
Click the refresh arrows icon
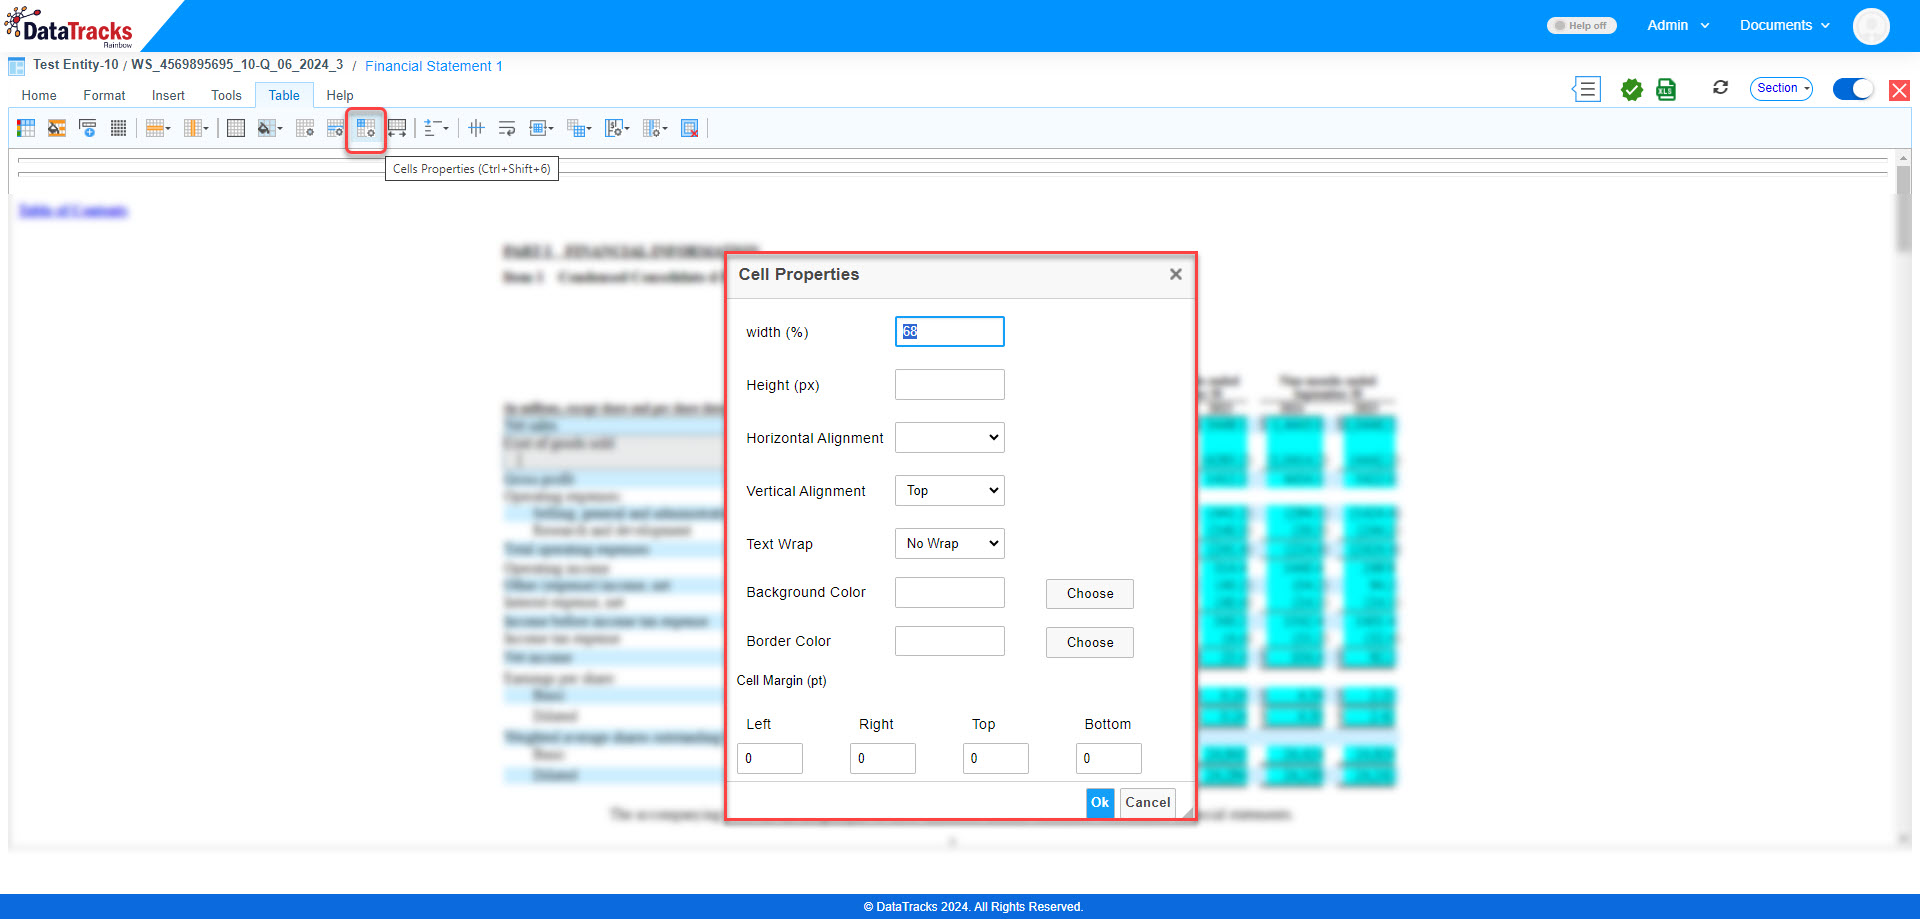click(x=1720, y=88)
